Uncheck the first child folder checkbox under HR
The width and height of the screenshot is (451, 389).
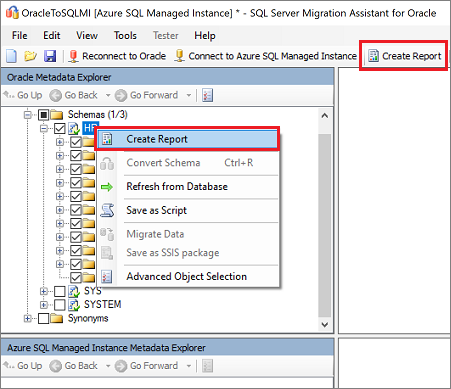76,142
